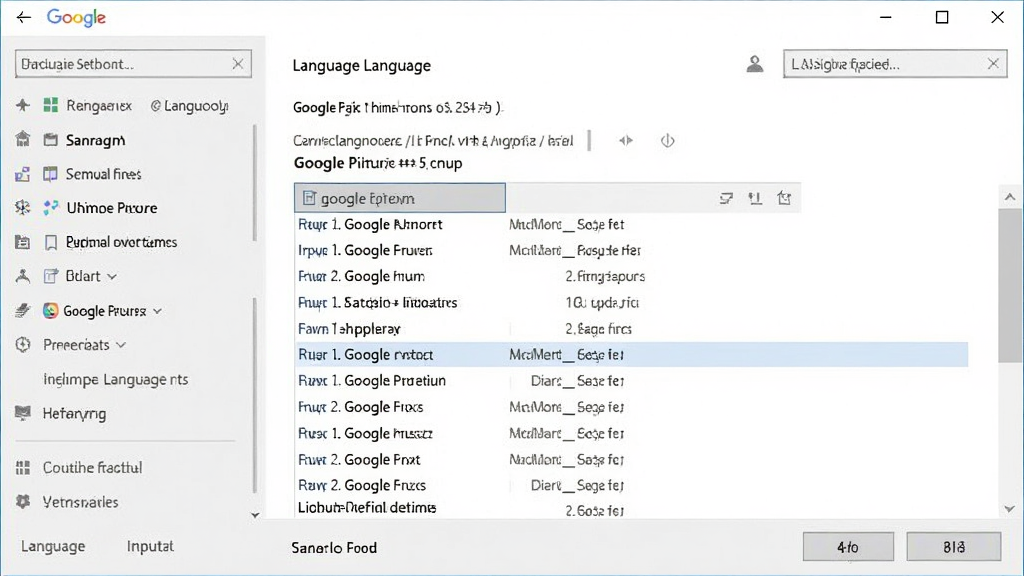Click the green grid icon for Rengaenex
1024x576 pixels.
[x=51, y=105]
